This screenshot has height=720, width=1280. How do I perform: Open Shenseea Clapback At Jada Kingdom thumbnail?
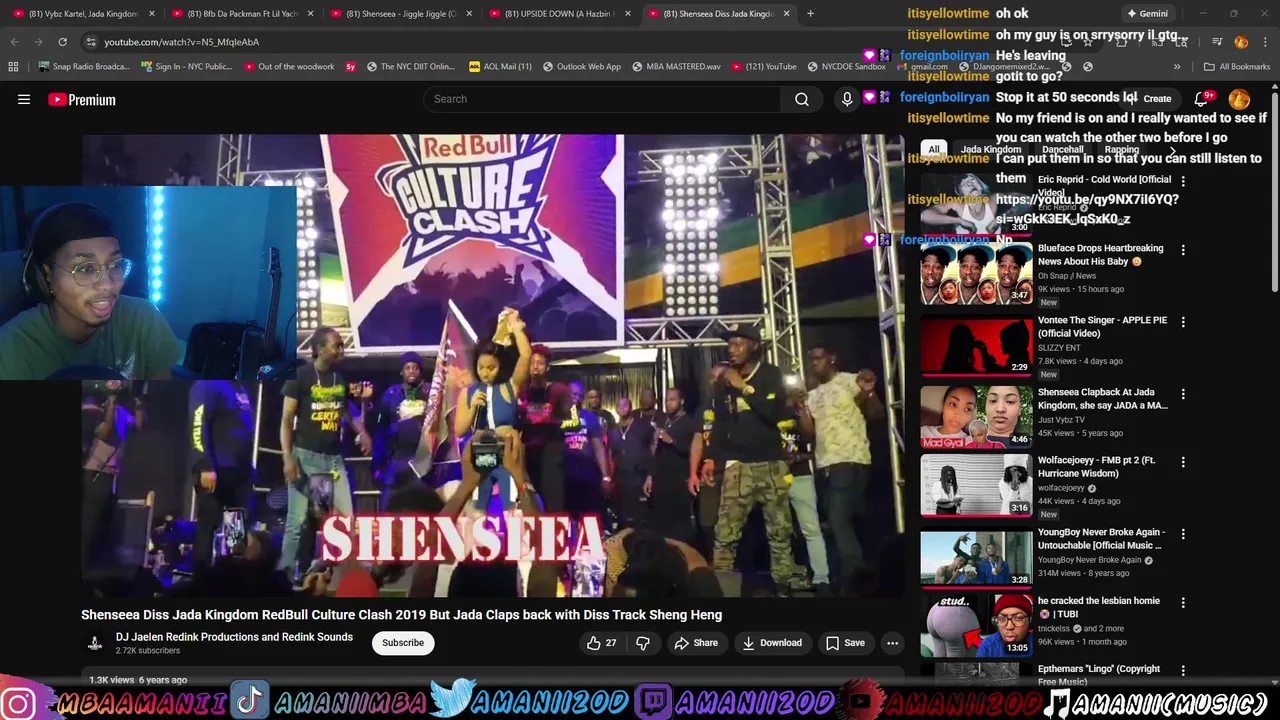pyautogui.click(x=976, y=417)
